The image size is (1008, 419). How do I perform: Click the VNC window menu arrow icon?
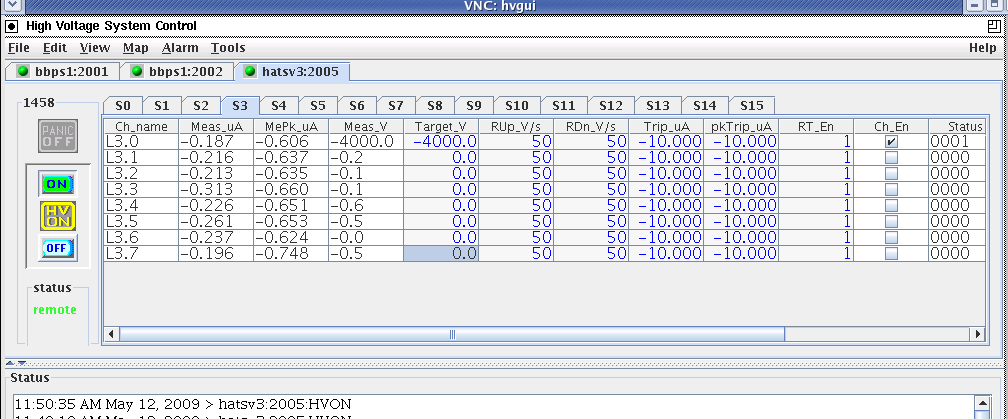12,6
